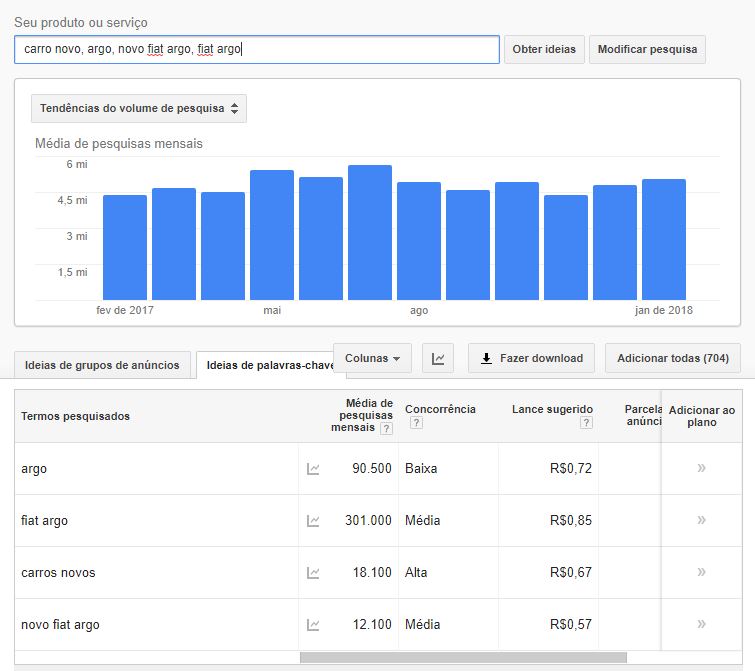Focus the product or service search field
This screenshot has width=755, height=671.
pyautogui.click(x=257, y=49)
